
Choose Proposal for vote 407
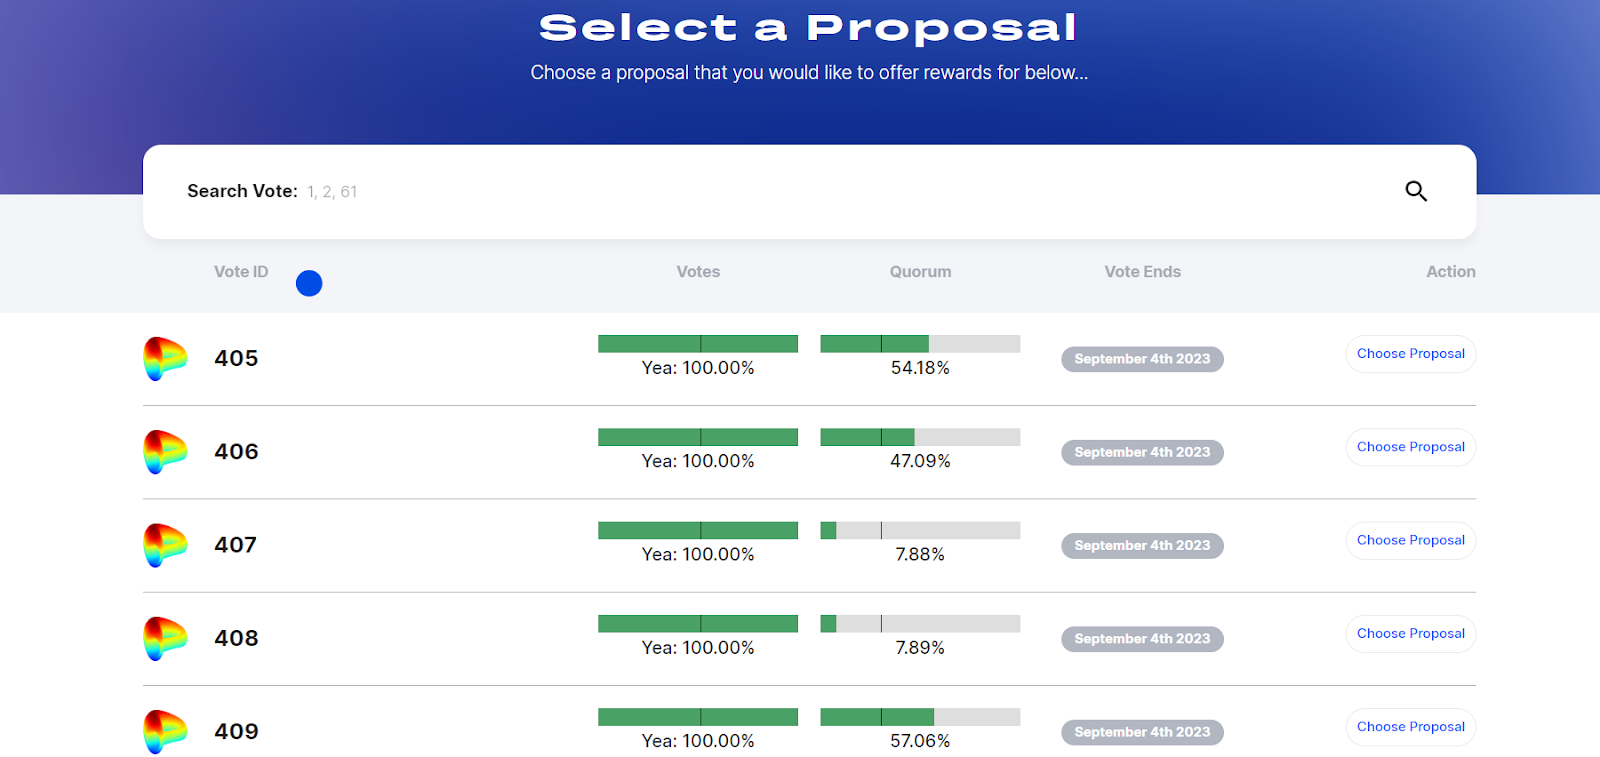(1410, 540)
